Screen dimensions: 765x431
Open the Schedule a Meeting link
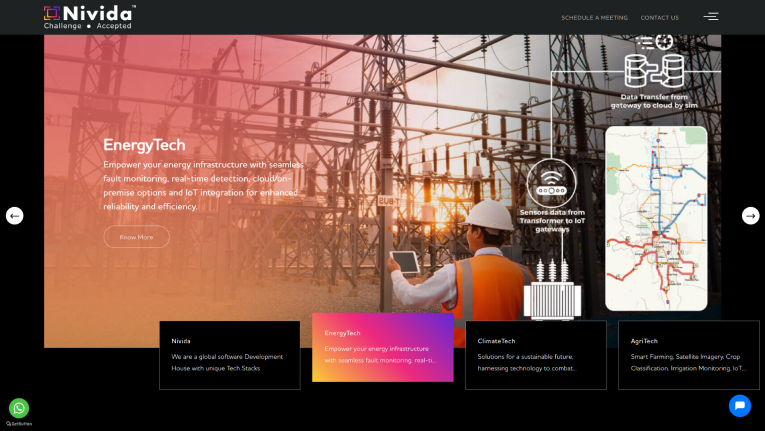[x=594, y=17]
